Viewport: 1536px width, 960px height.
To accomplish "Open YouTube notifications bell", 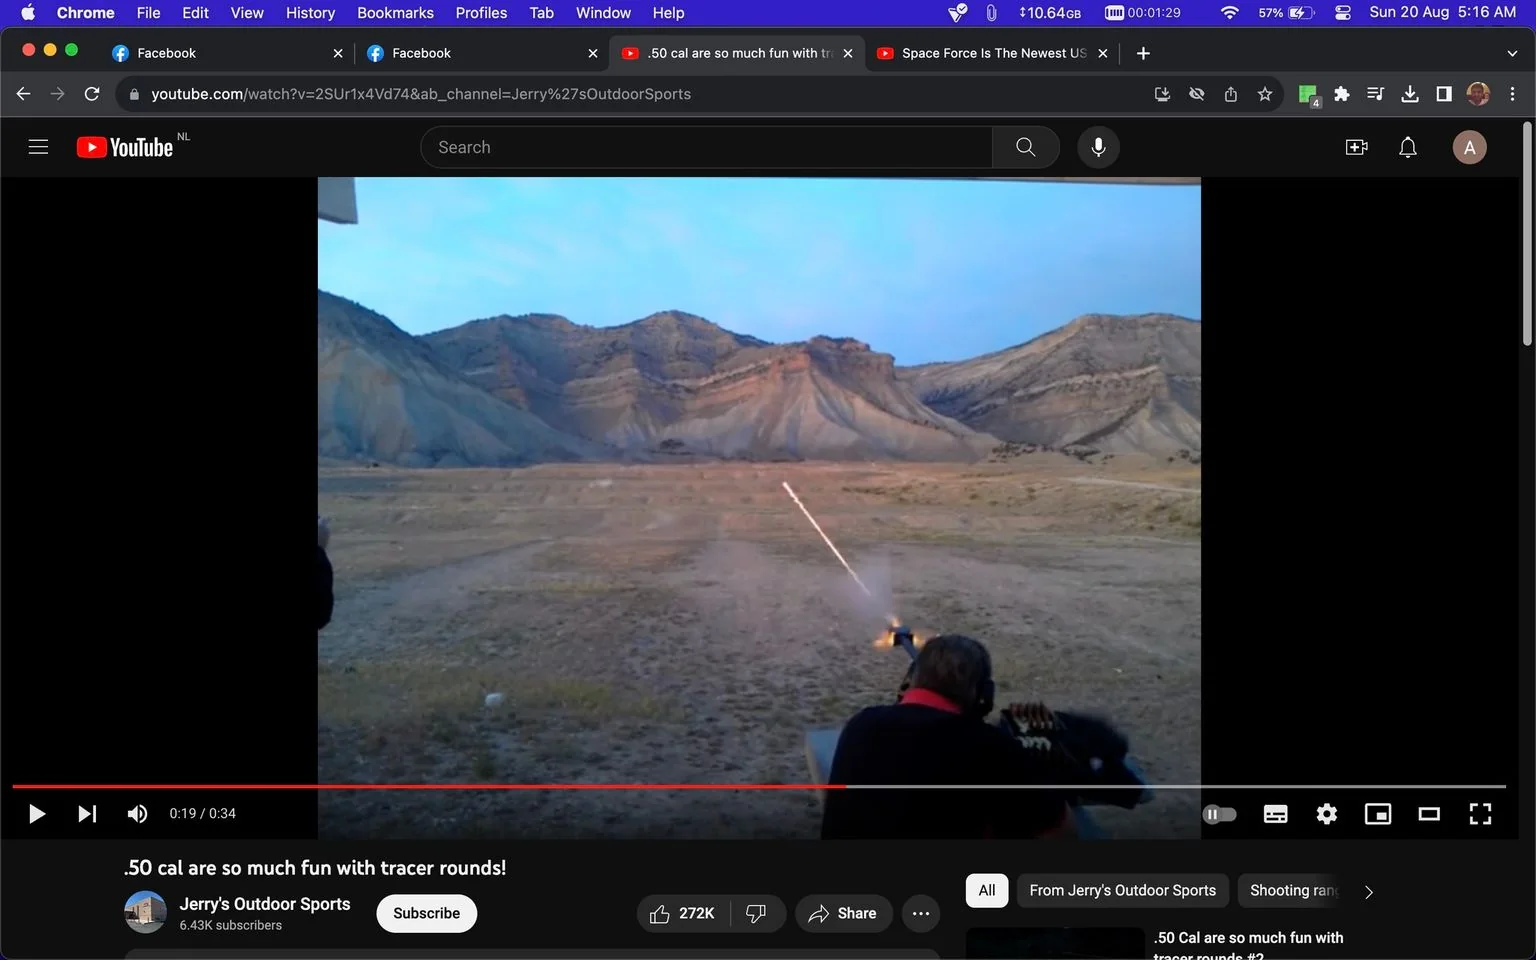I will click(x=1407, y=148).
